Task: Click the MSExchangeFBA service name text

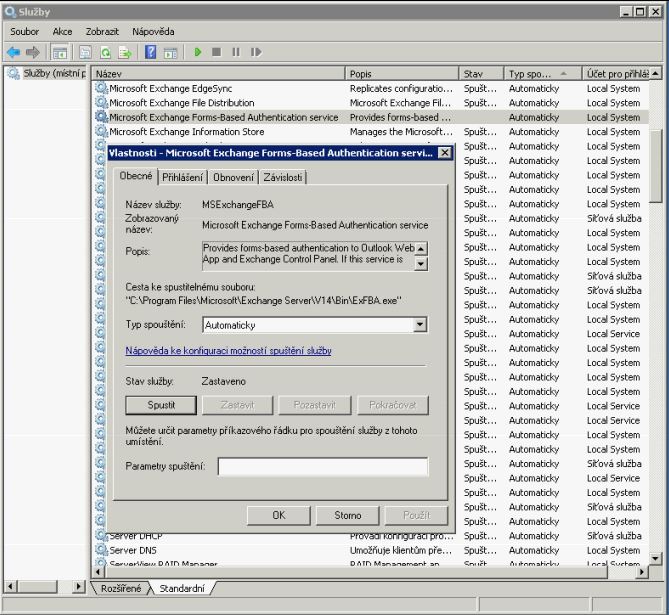Action: 238,204
